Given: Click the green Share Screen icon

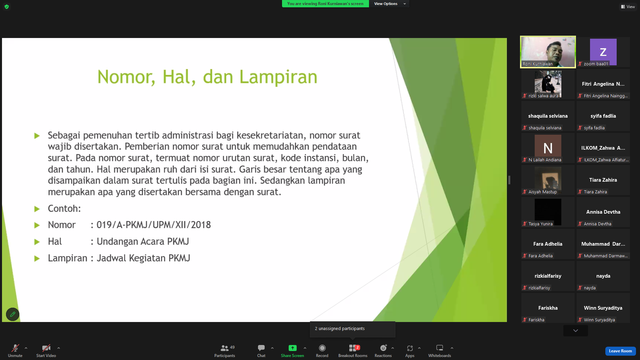Looking at the screenshot, I should point(293,348).
